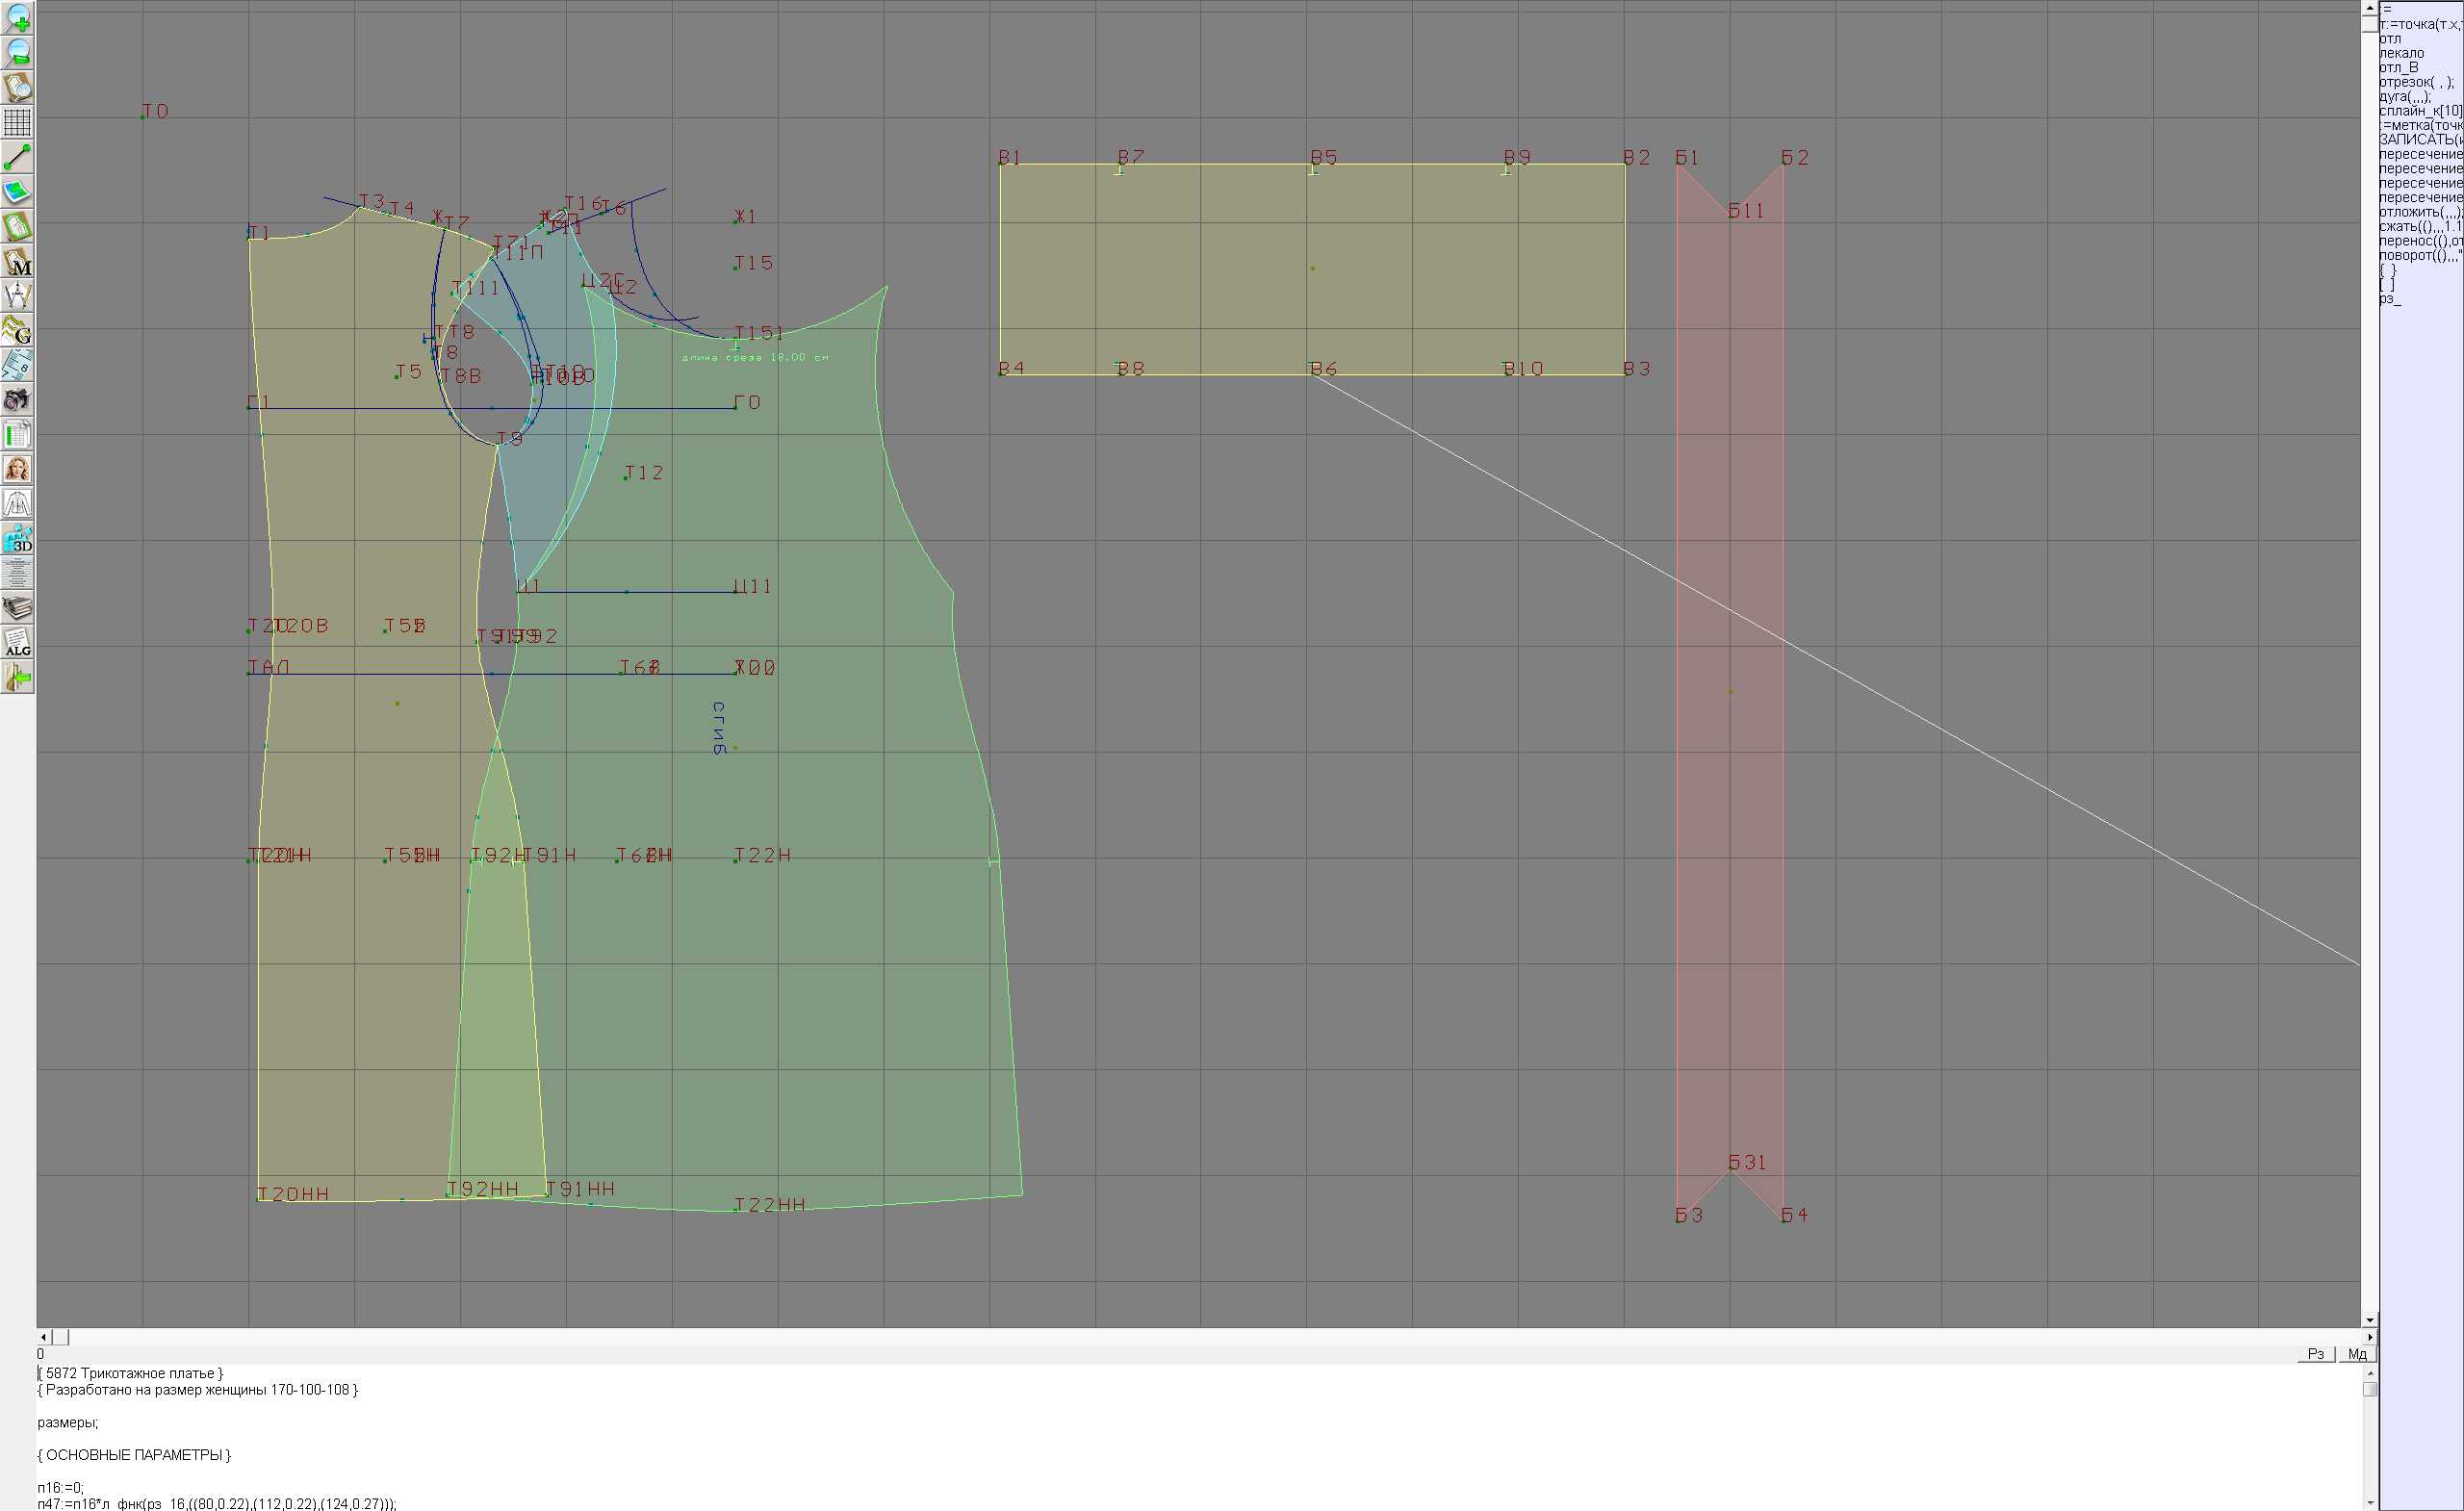Open the ALG algorithm document icon
The width and height of the screenshot is (2464, 1511).
[x=18, y=643]
